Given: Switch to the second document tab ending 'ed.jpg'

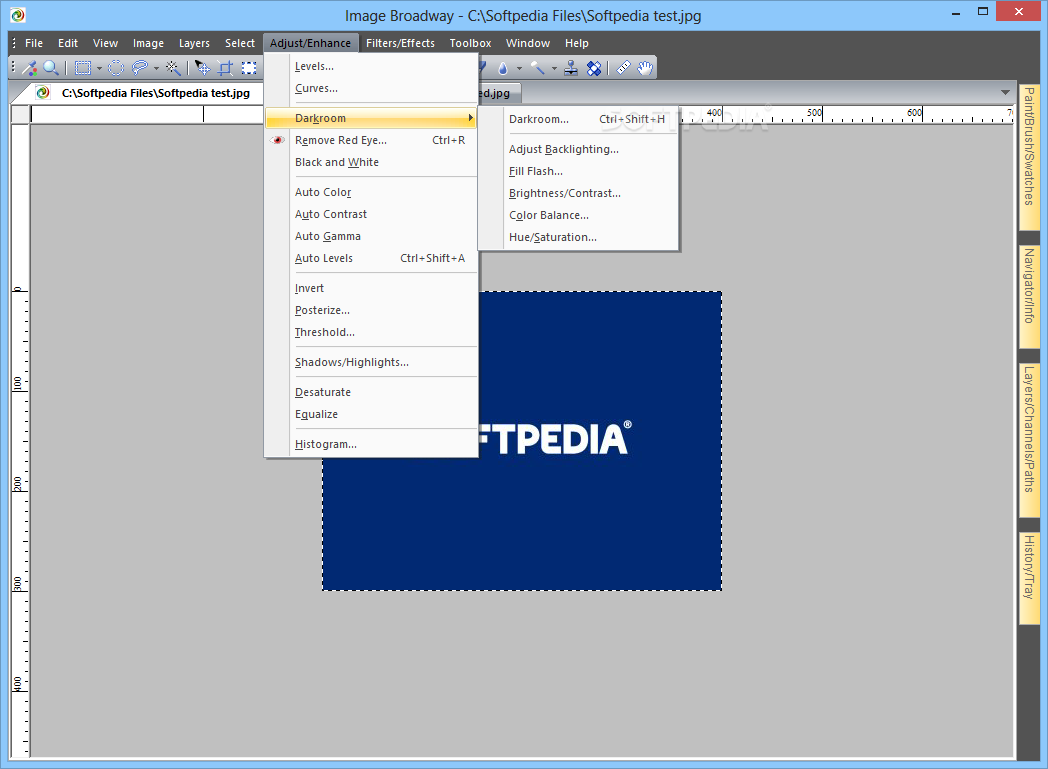Looking at the screenshot, I should pos(498,94).
